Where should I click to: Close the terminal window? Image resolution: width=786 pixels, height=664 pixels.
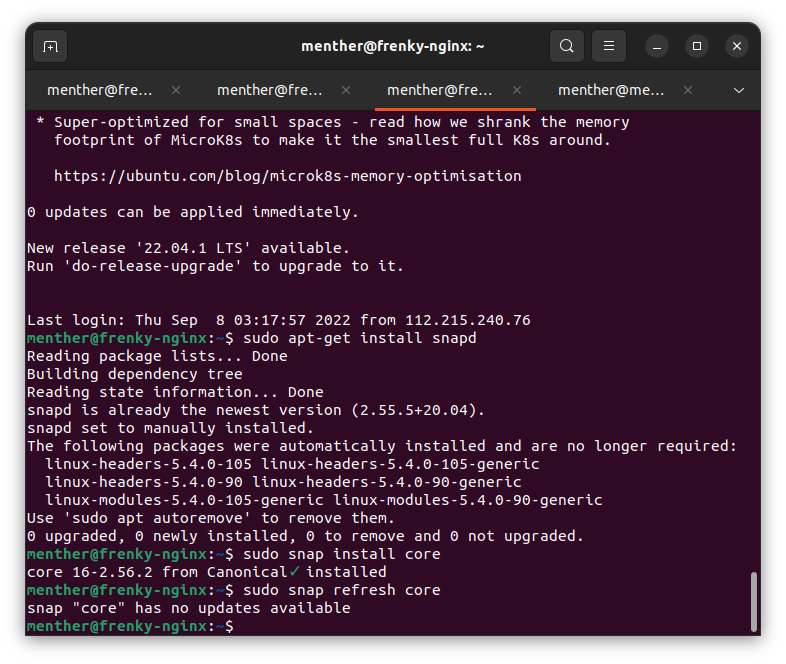[x=737, y=46]
